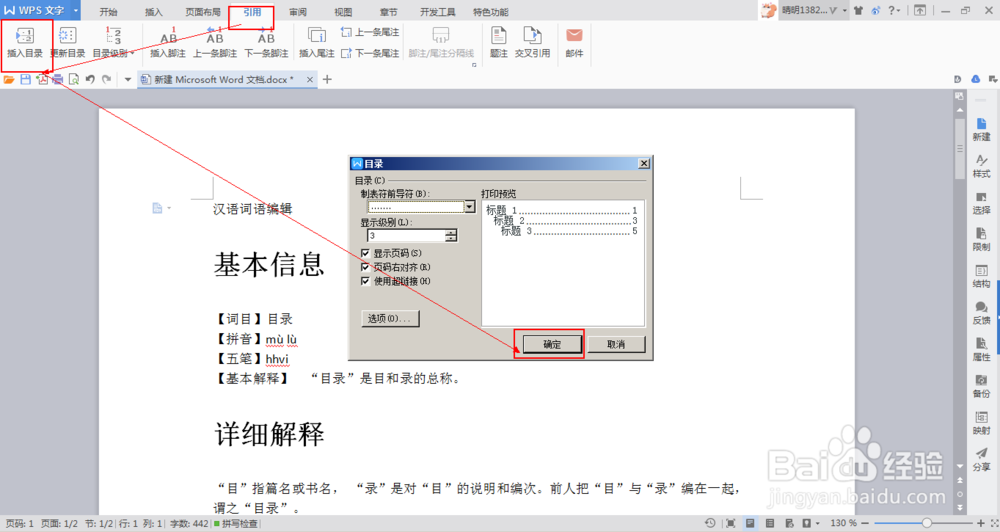Click the 选择 icon in right sidebar
Image resolution: width=1000 pixels, height=532 pixels.
[982, 203]
